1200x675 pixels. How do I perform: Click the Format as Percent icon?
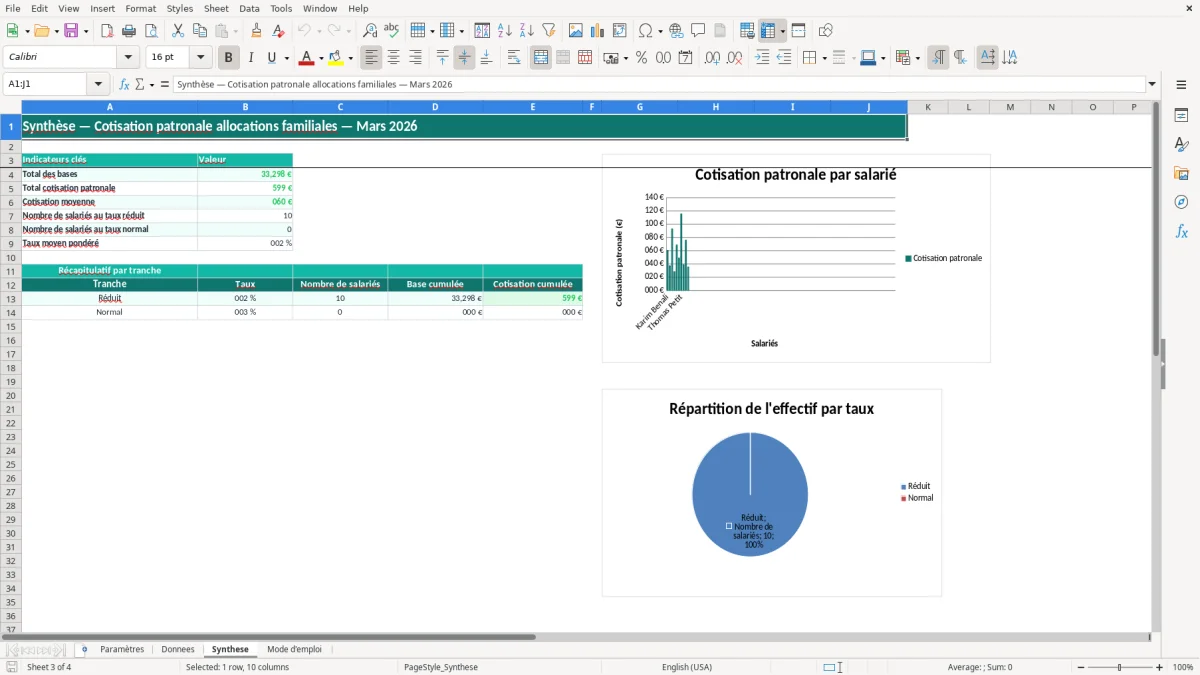tap(642, 58)
